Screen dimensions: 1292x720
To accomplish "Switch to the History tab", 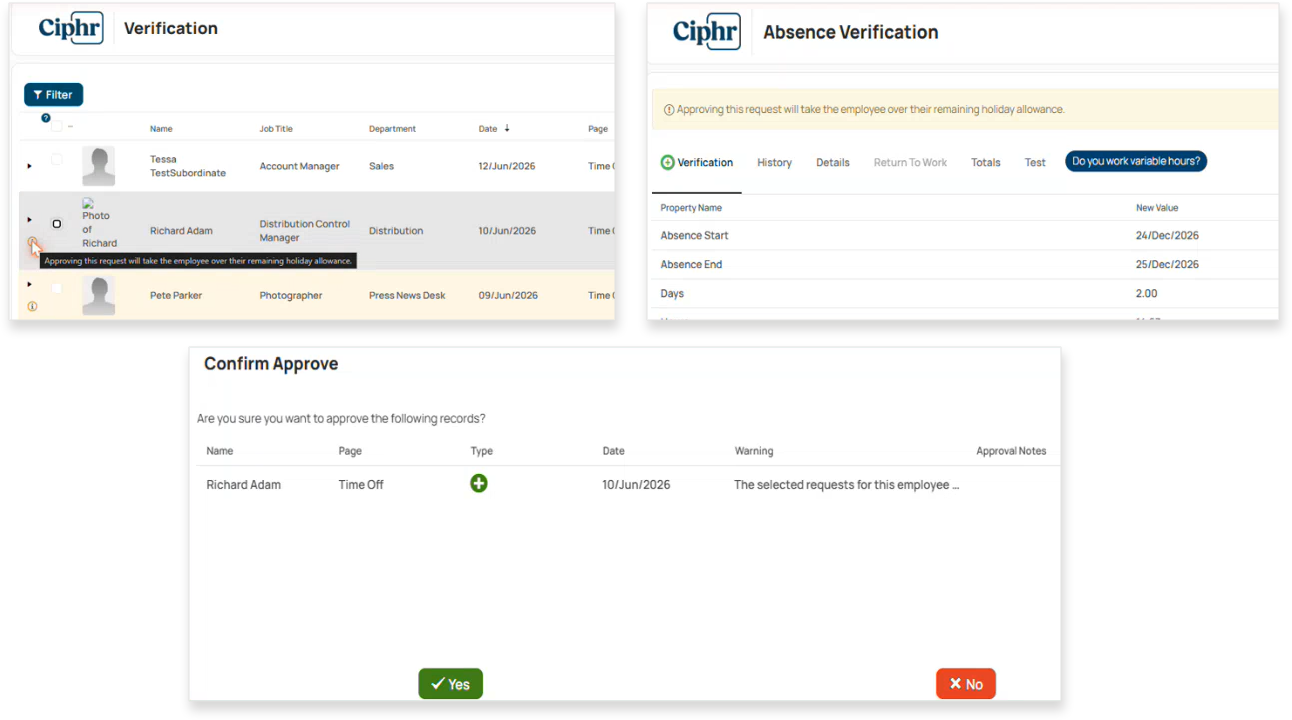I will (x=774, y=162).
